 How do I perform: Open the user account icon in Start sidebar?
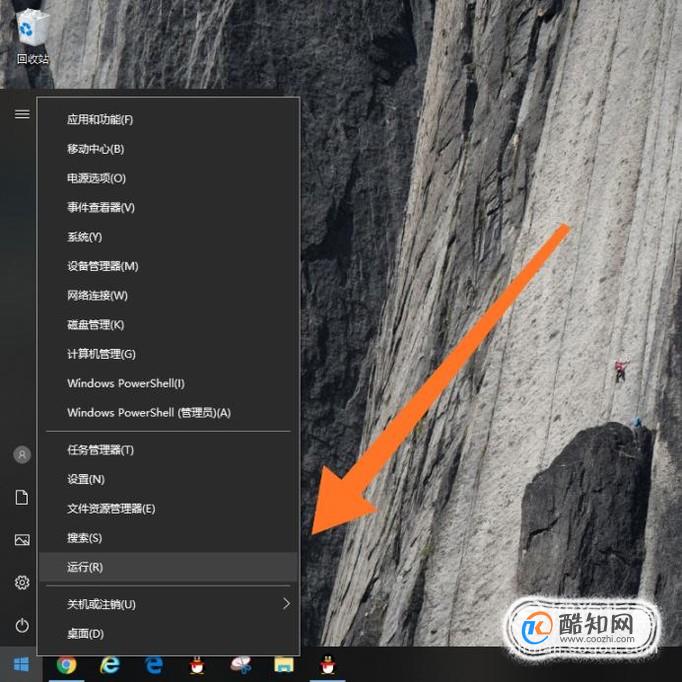click(22, 455)
